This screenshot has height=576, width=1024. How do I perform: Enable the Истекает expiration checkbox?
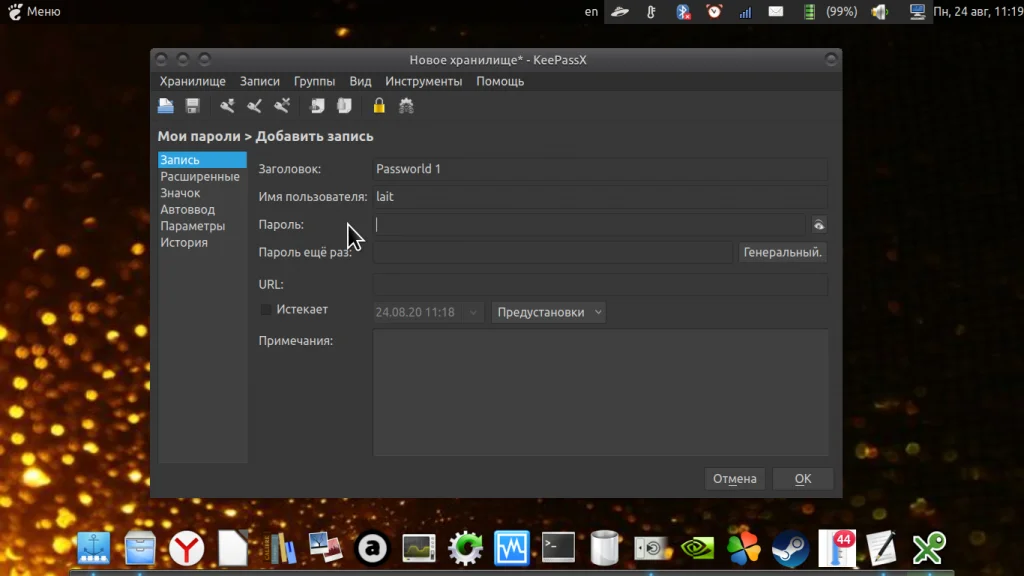click(266, 310)
